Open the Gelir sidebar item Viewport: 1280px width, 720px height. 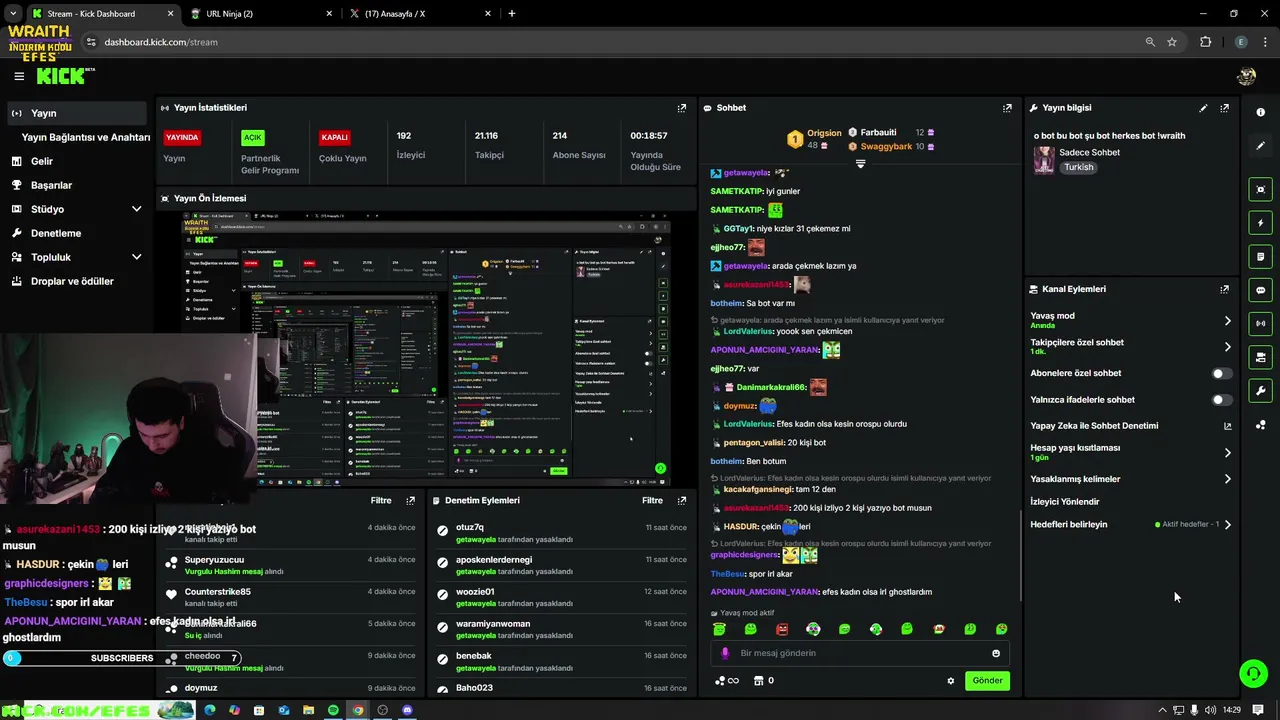pos(76,161)
